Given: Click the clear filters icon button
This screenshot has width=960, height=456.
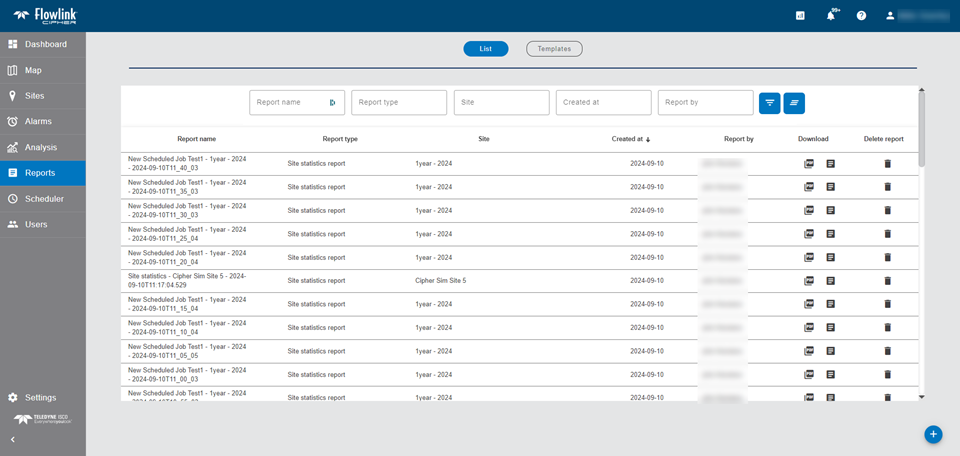Looking at the screenshot, I should pos(794,103).
